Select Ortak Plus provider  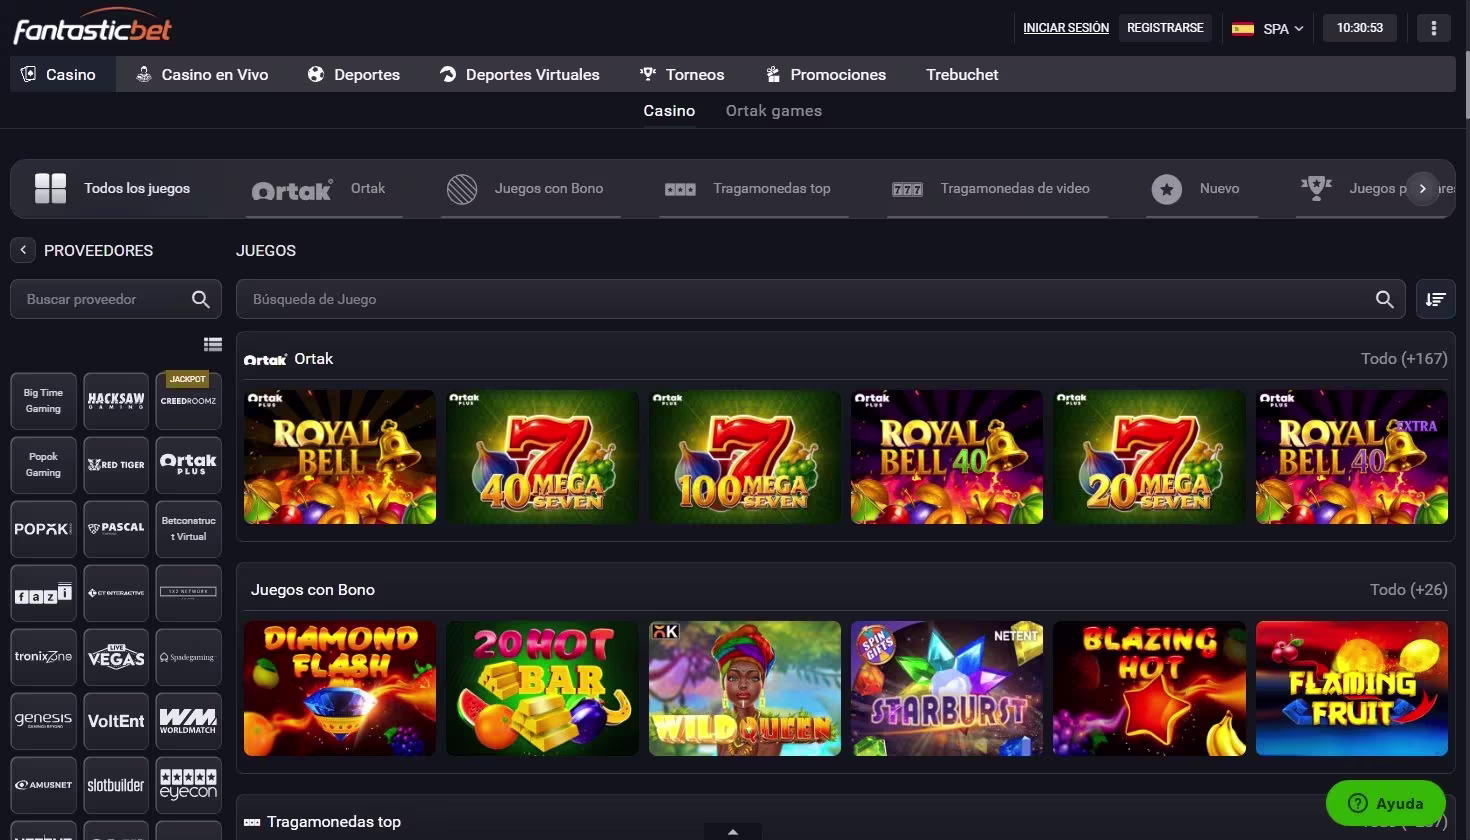(188, 465)
